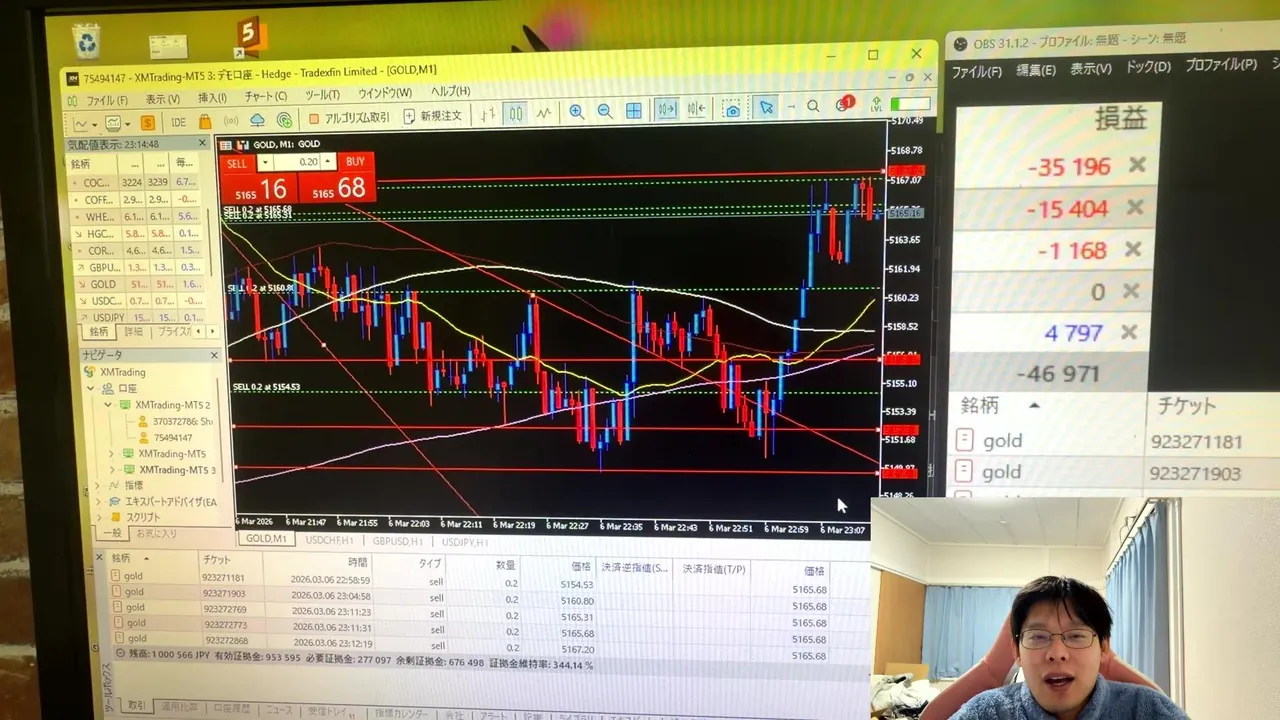Zoom in on the chart
The image size is (1280, 720).
pos(577,111)
